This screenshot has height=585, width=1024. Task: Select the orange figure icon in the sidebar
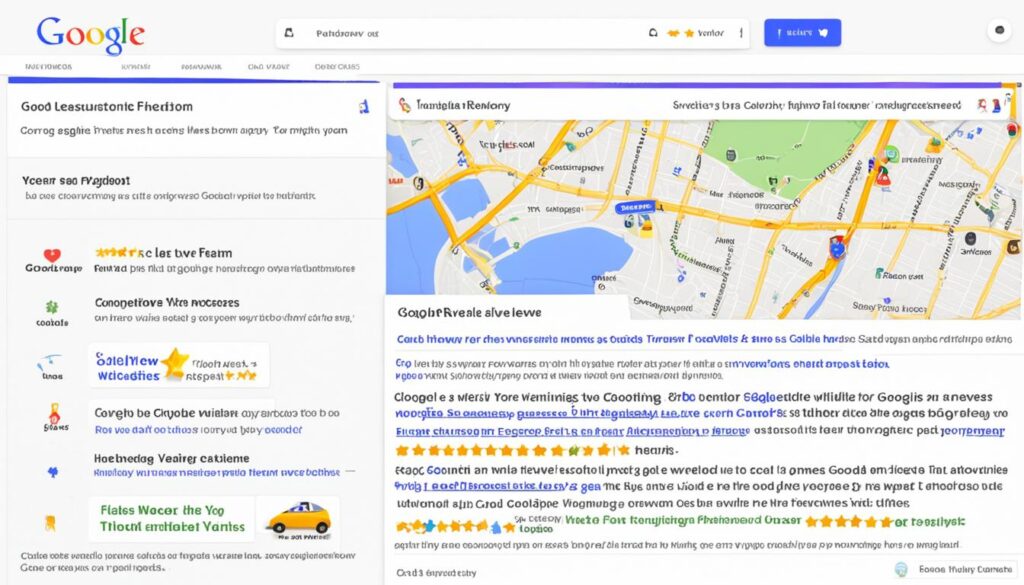coord(54,413)
